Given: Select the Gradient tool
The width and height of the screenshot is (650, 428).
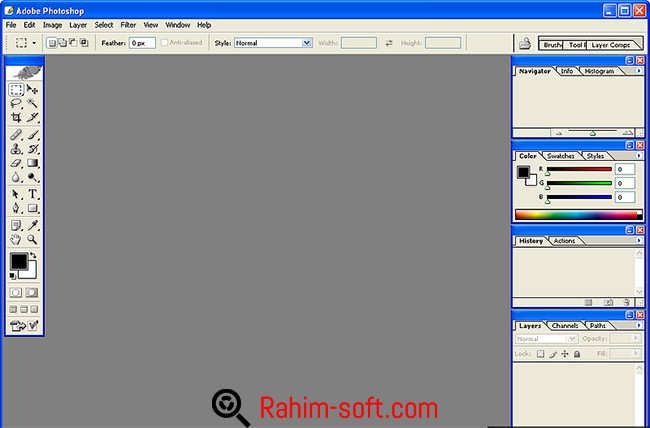Looking at the screenshot, I should pyautogui.click(x=32, y=163).
